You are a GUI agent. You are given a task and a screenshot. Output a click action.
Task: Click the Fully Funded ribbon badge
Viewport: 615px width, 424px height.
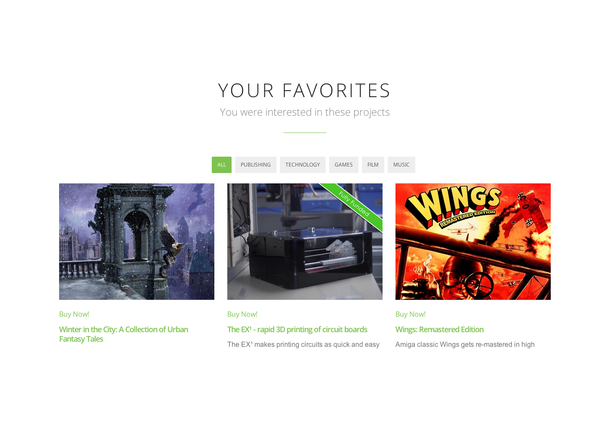353,206
